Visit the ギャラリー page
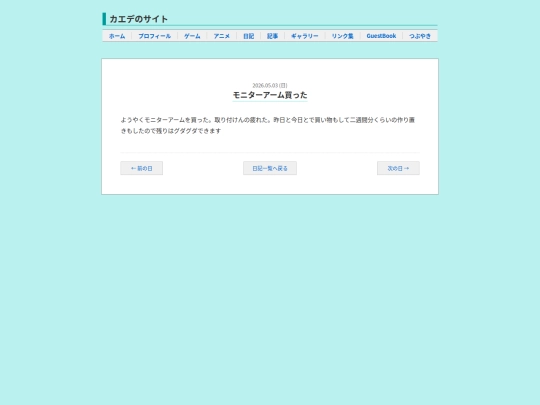 (304, 36)
